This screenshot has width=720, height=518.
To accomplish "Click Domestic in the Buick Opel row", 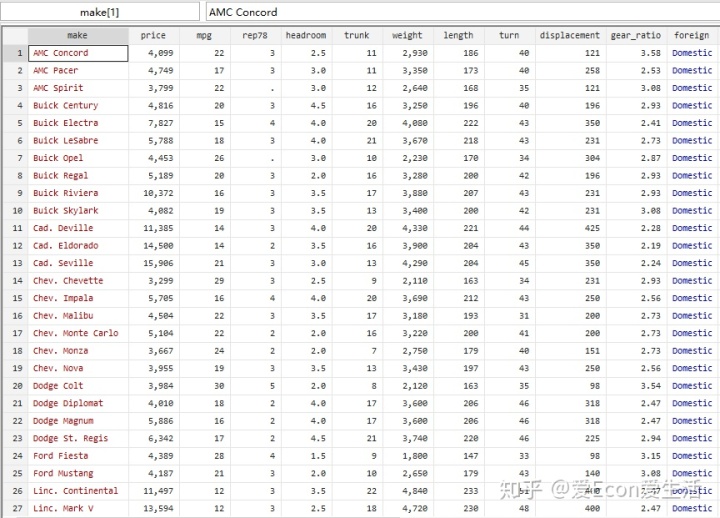I will [692, 158].
